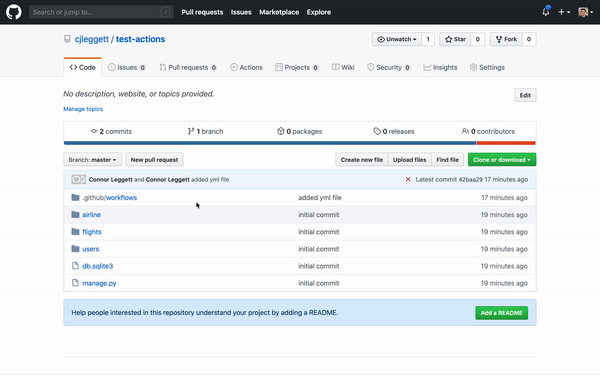Viewport: 600px width, 375px height.
Task: Click the language breakdown color bar
Action: pos(300,143)
